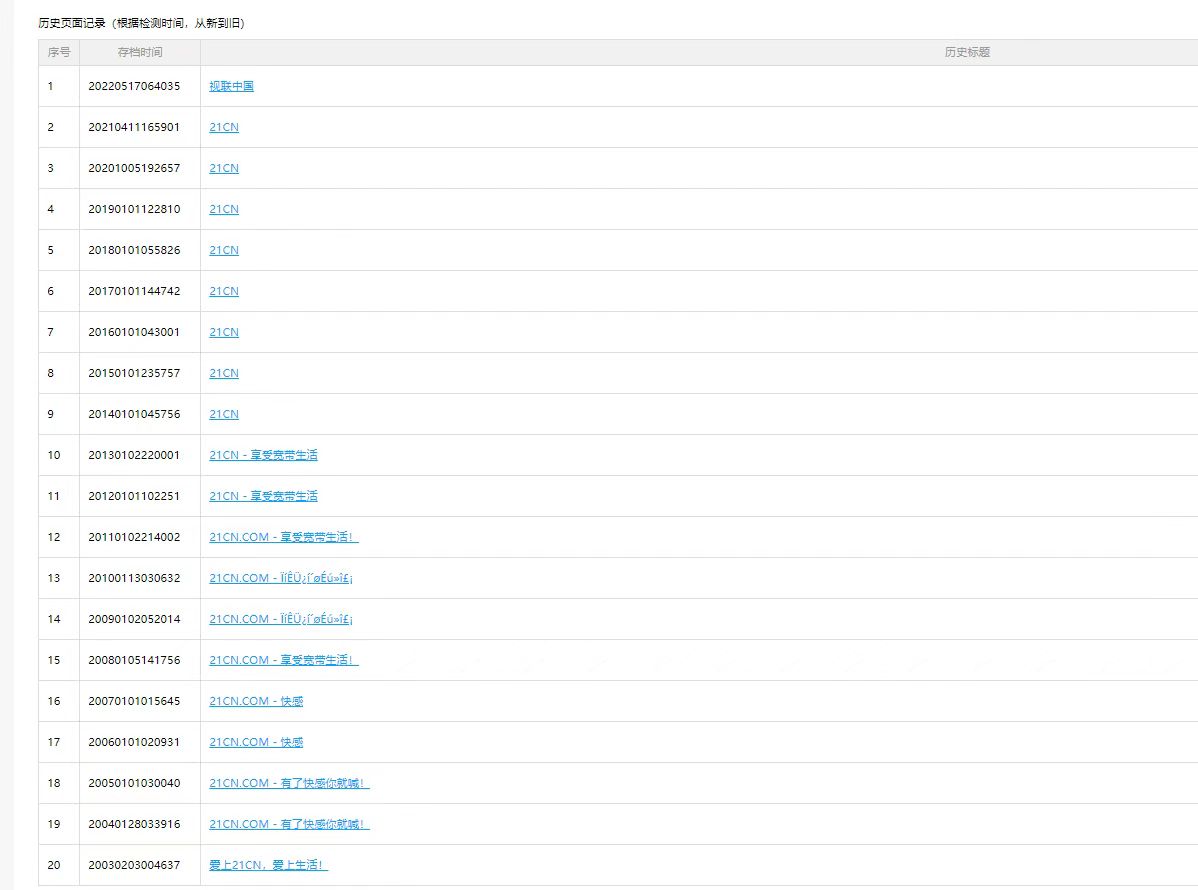Click sequence number 9 beside 20140101045756
Viewport: 1198px width, 890px height.
point(50,414)
